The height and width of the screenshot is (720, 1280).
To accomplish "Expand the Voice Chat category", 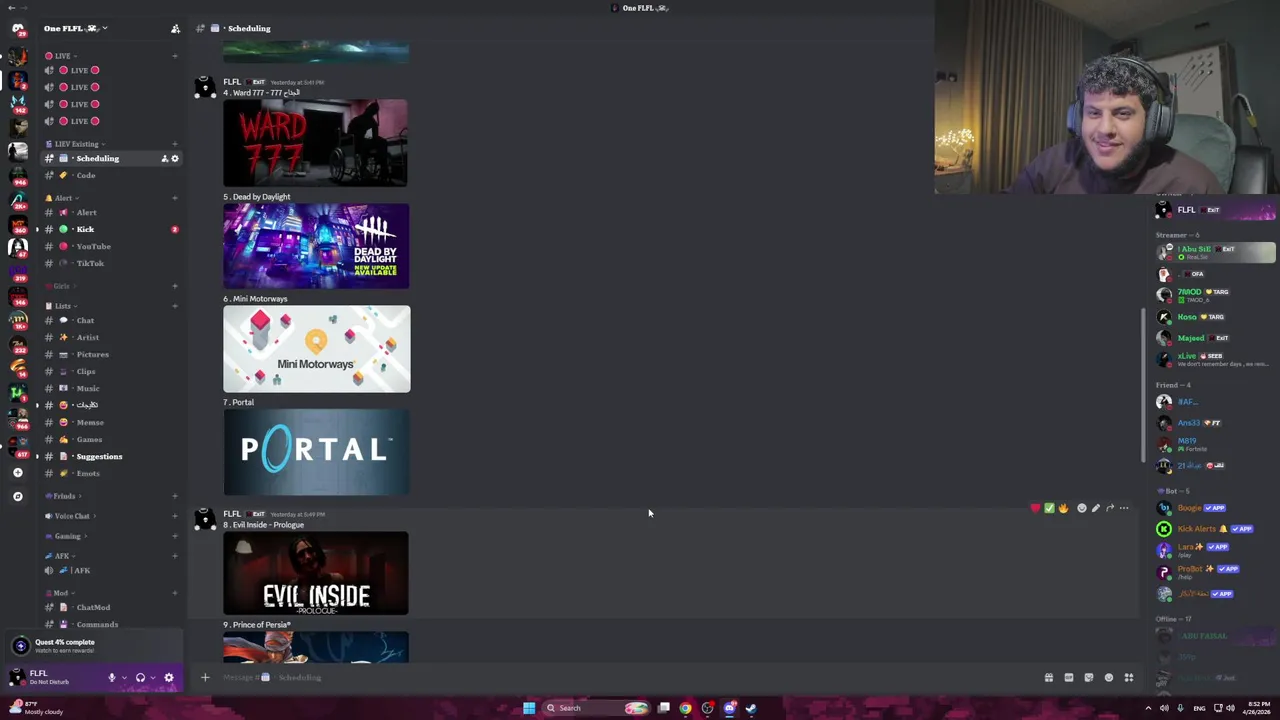I will 69,516.
